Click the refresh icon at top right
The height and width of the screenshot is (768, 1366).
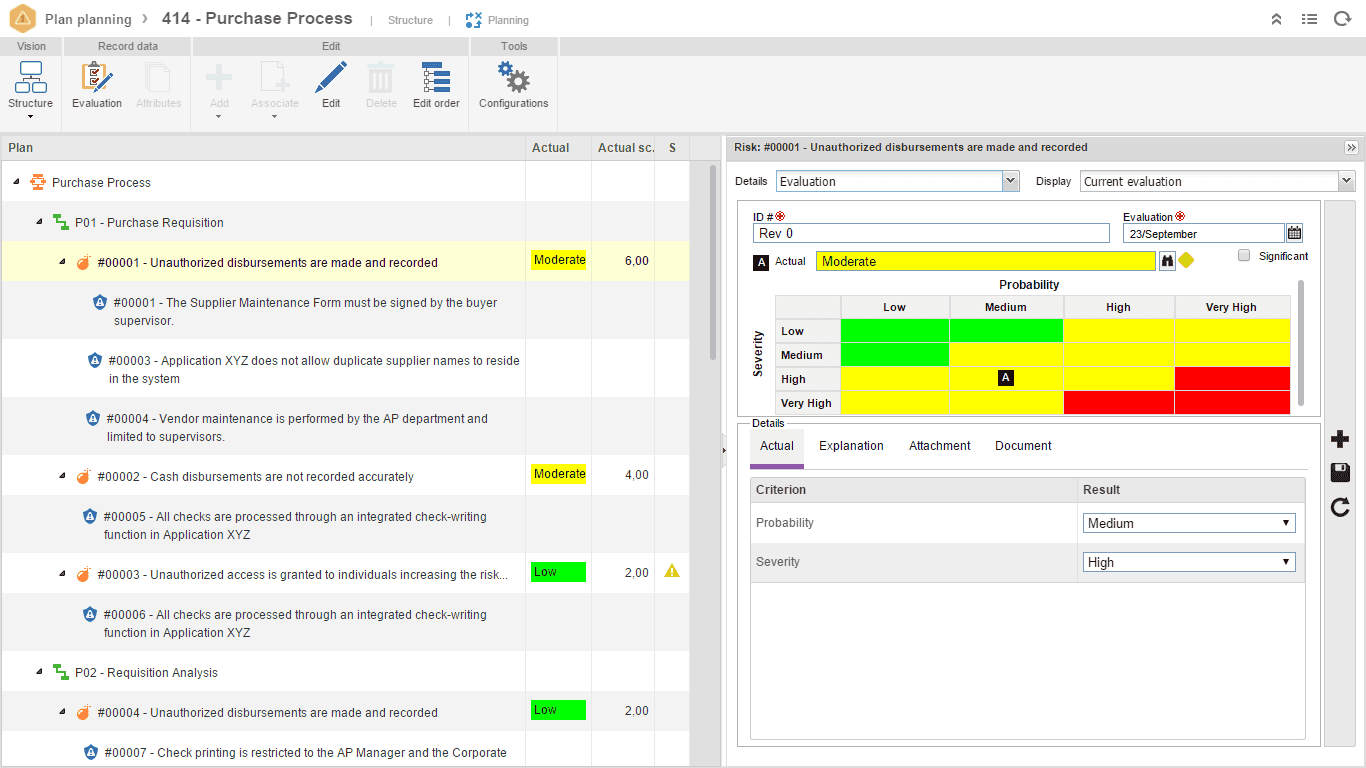click(x=1342, y=19)
